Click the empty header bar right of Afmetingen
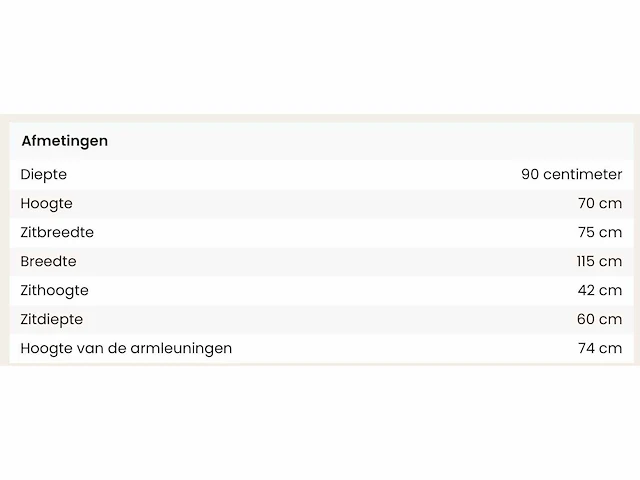The width and height of the screenshot is (640, 480). [380, 141]
